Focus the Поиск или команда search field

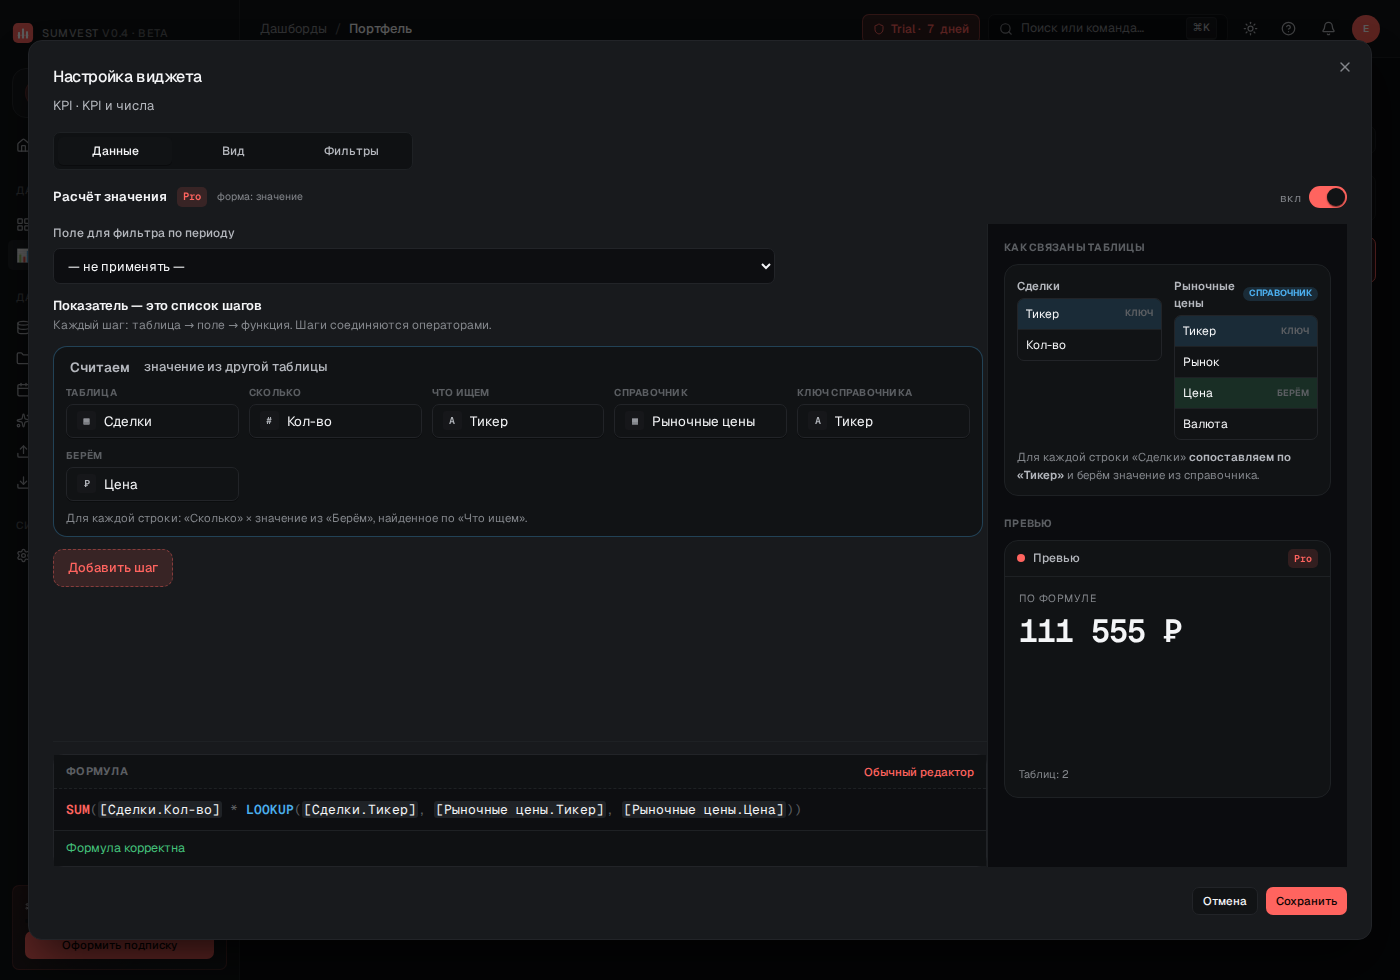1104,28
